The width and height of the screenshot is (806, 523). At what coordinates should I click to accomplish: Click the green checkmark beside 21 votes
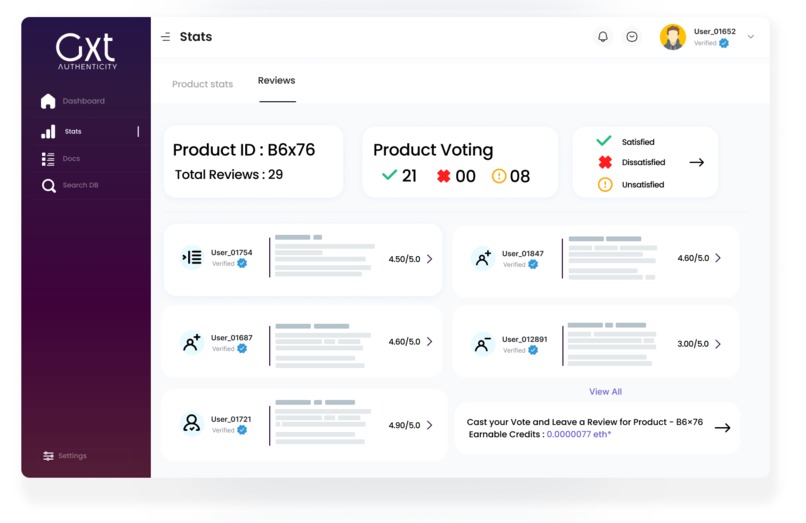coord(389,175)
